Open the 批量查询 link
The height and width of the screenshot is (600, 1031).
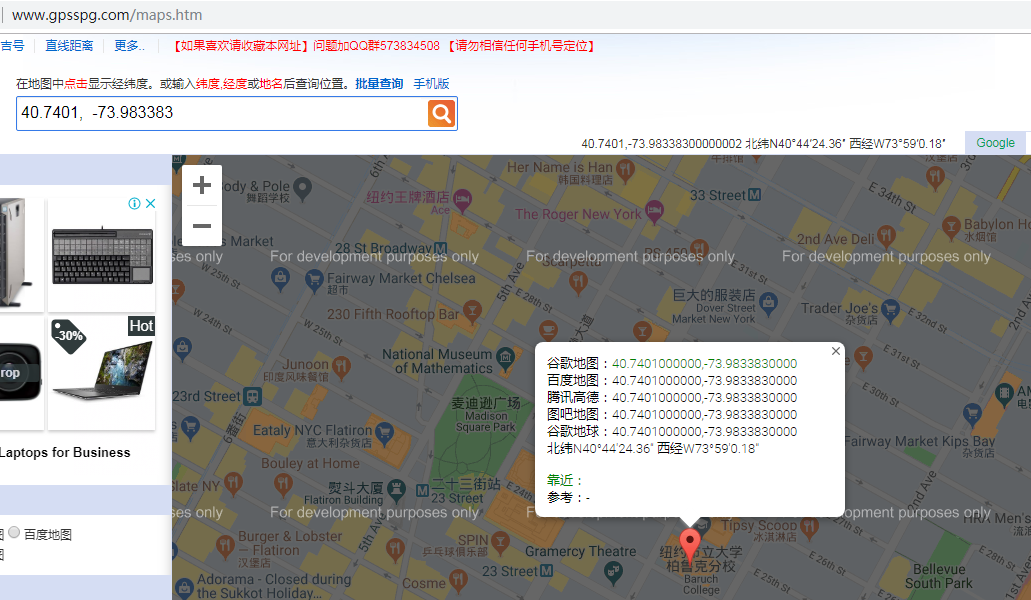(x=379, y=83)
